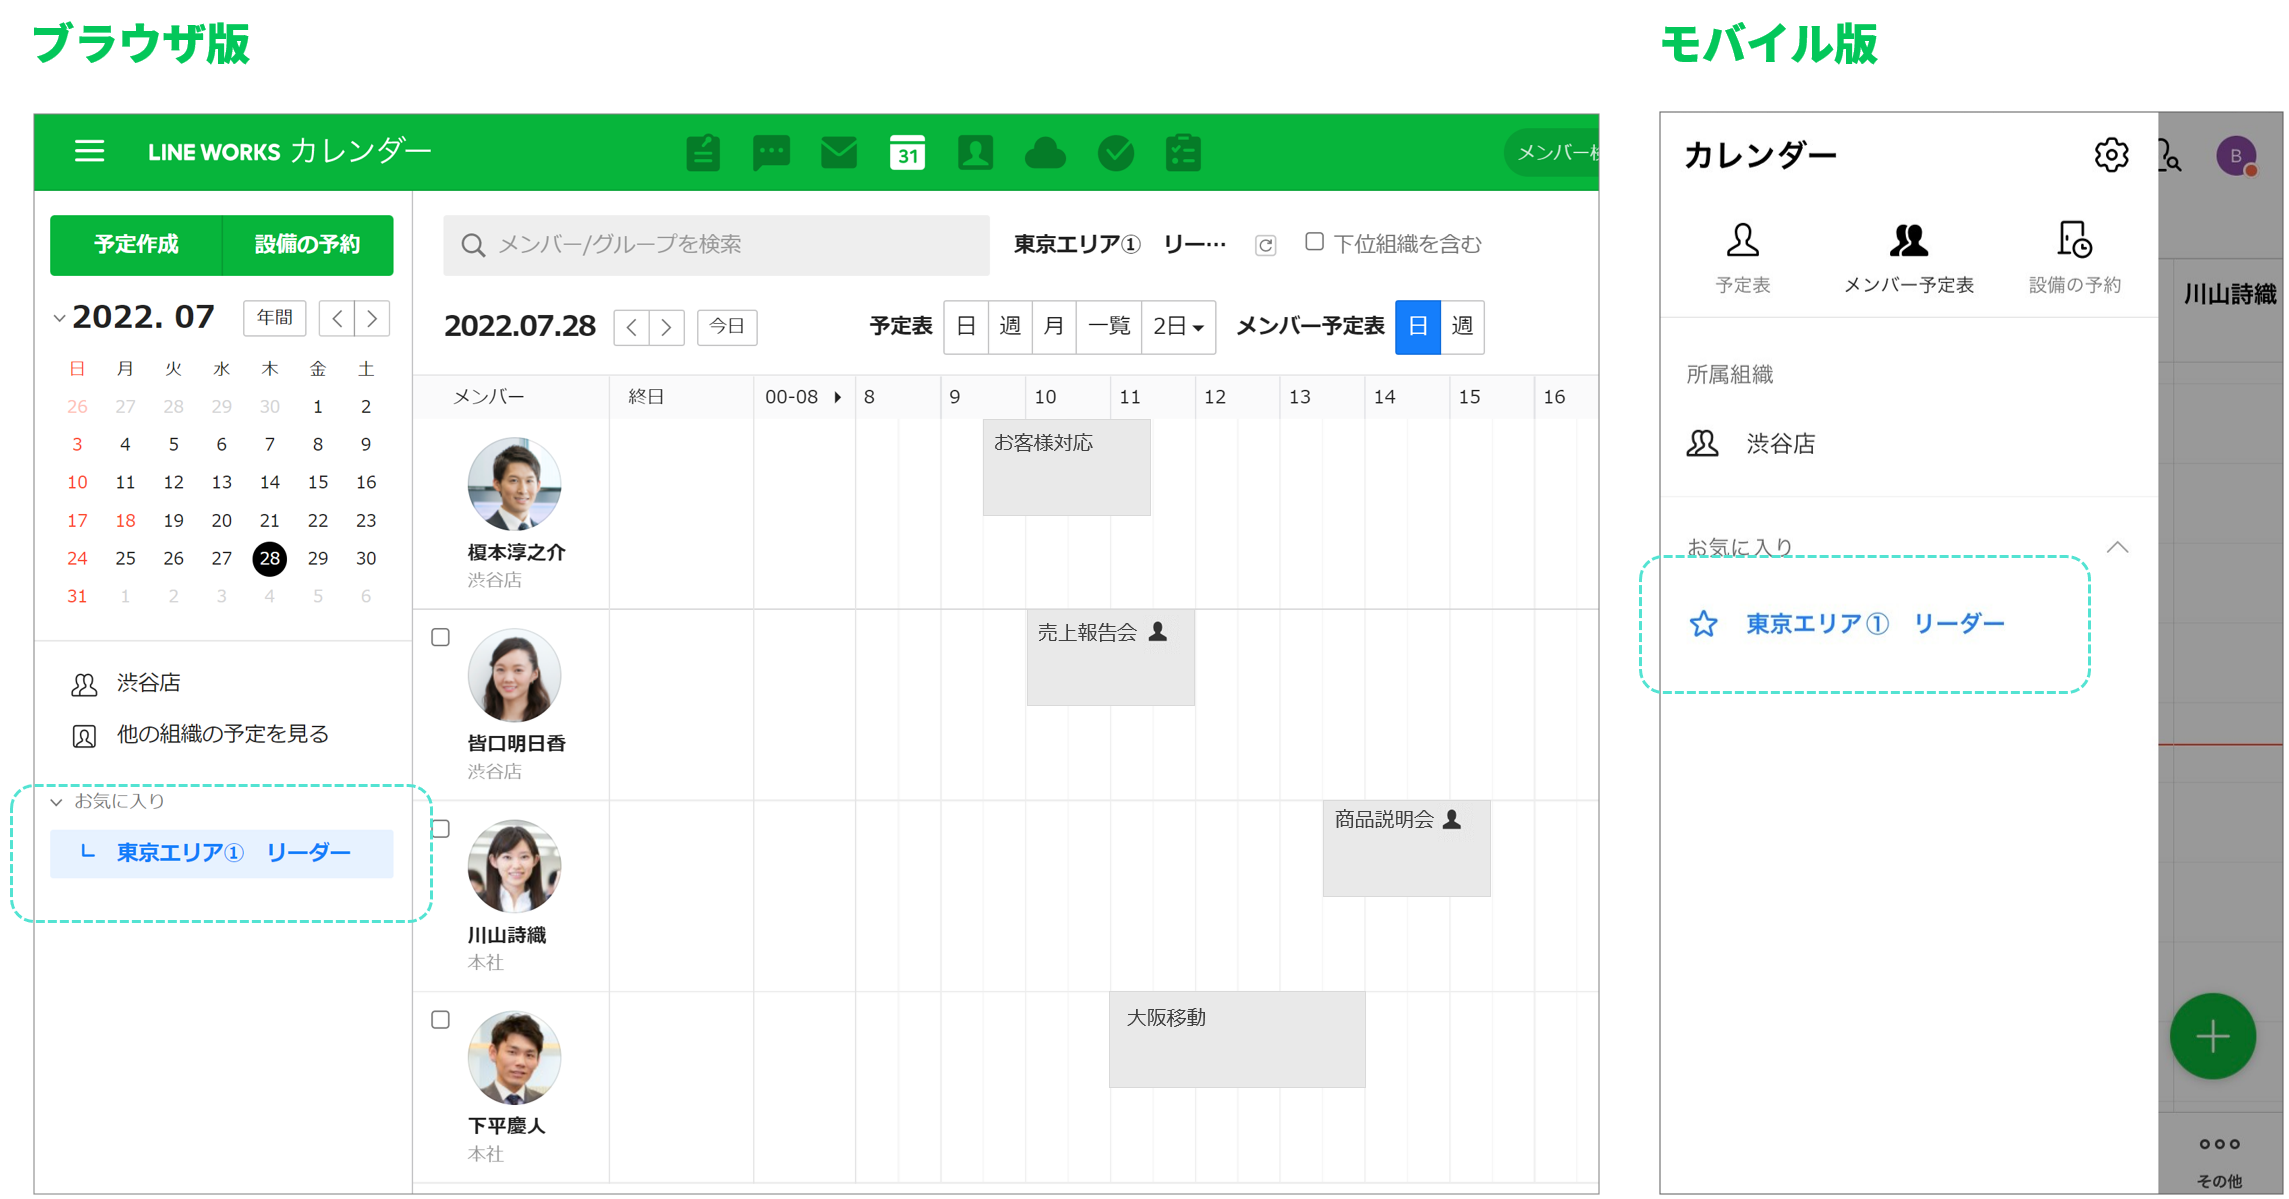Open the address book contacts icon

pos(974,153)
